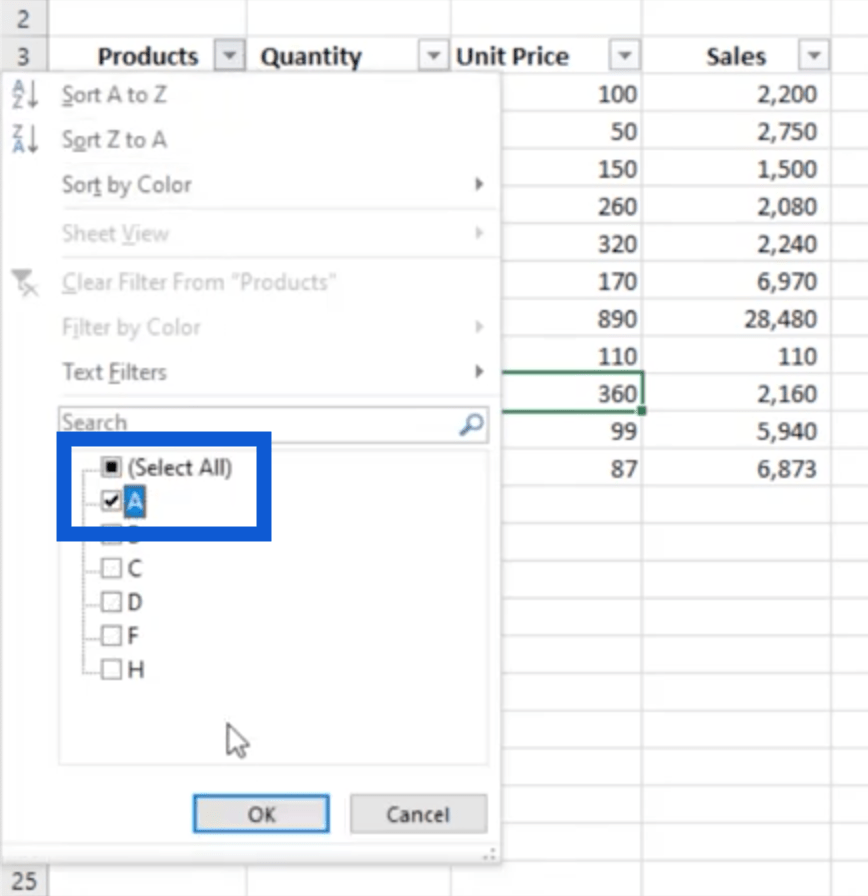868x896 pixels.
Task: Expand the Sort by Color submenu arrow
Action: pyautogui.click(x=479, y=185)
